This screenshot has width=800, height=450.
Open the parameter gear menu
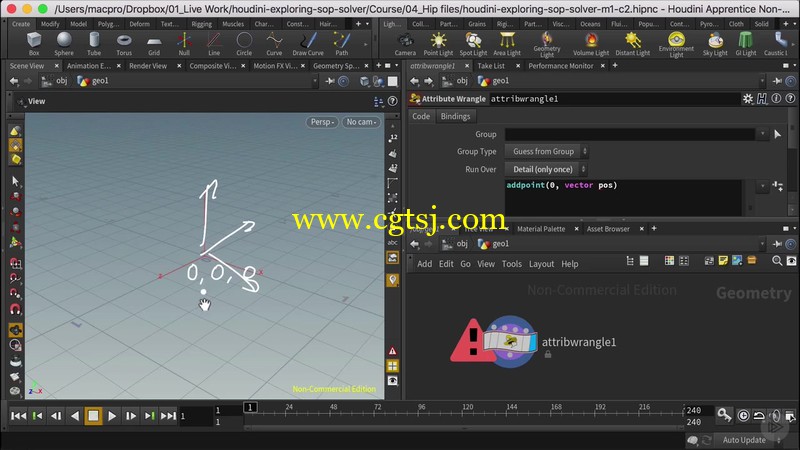click(x=747, y=99)
